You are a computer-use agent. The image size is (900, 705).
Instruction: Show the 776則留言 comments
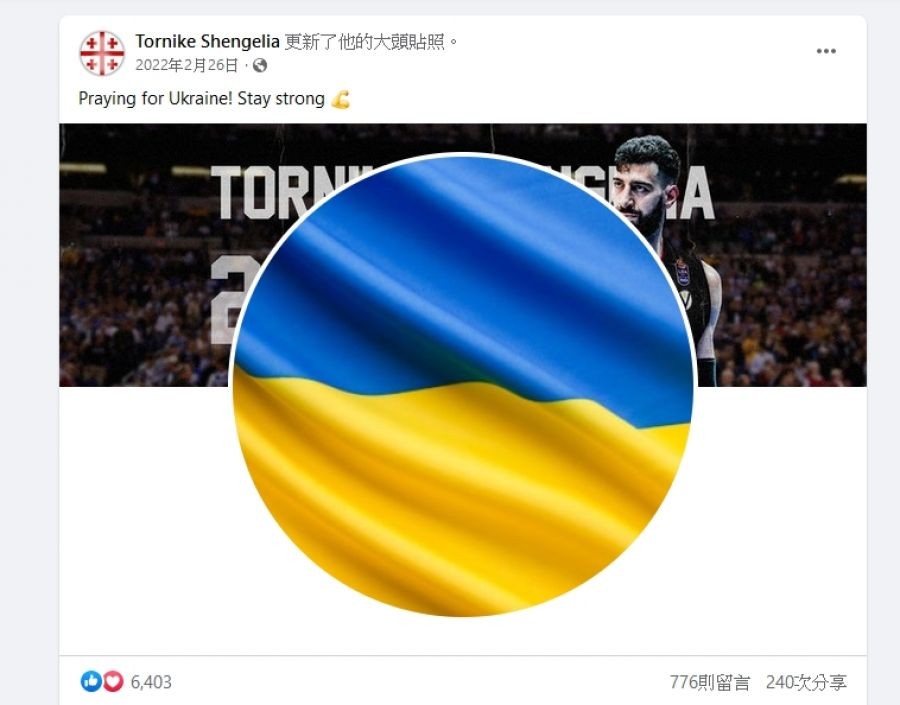[709, 682]
